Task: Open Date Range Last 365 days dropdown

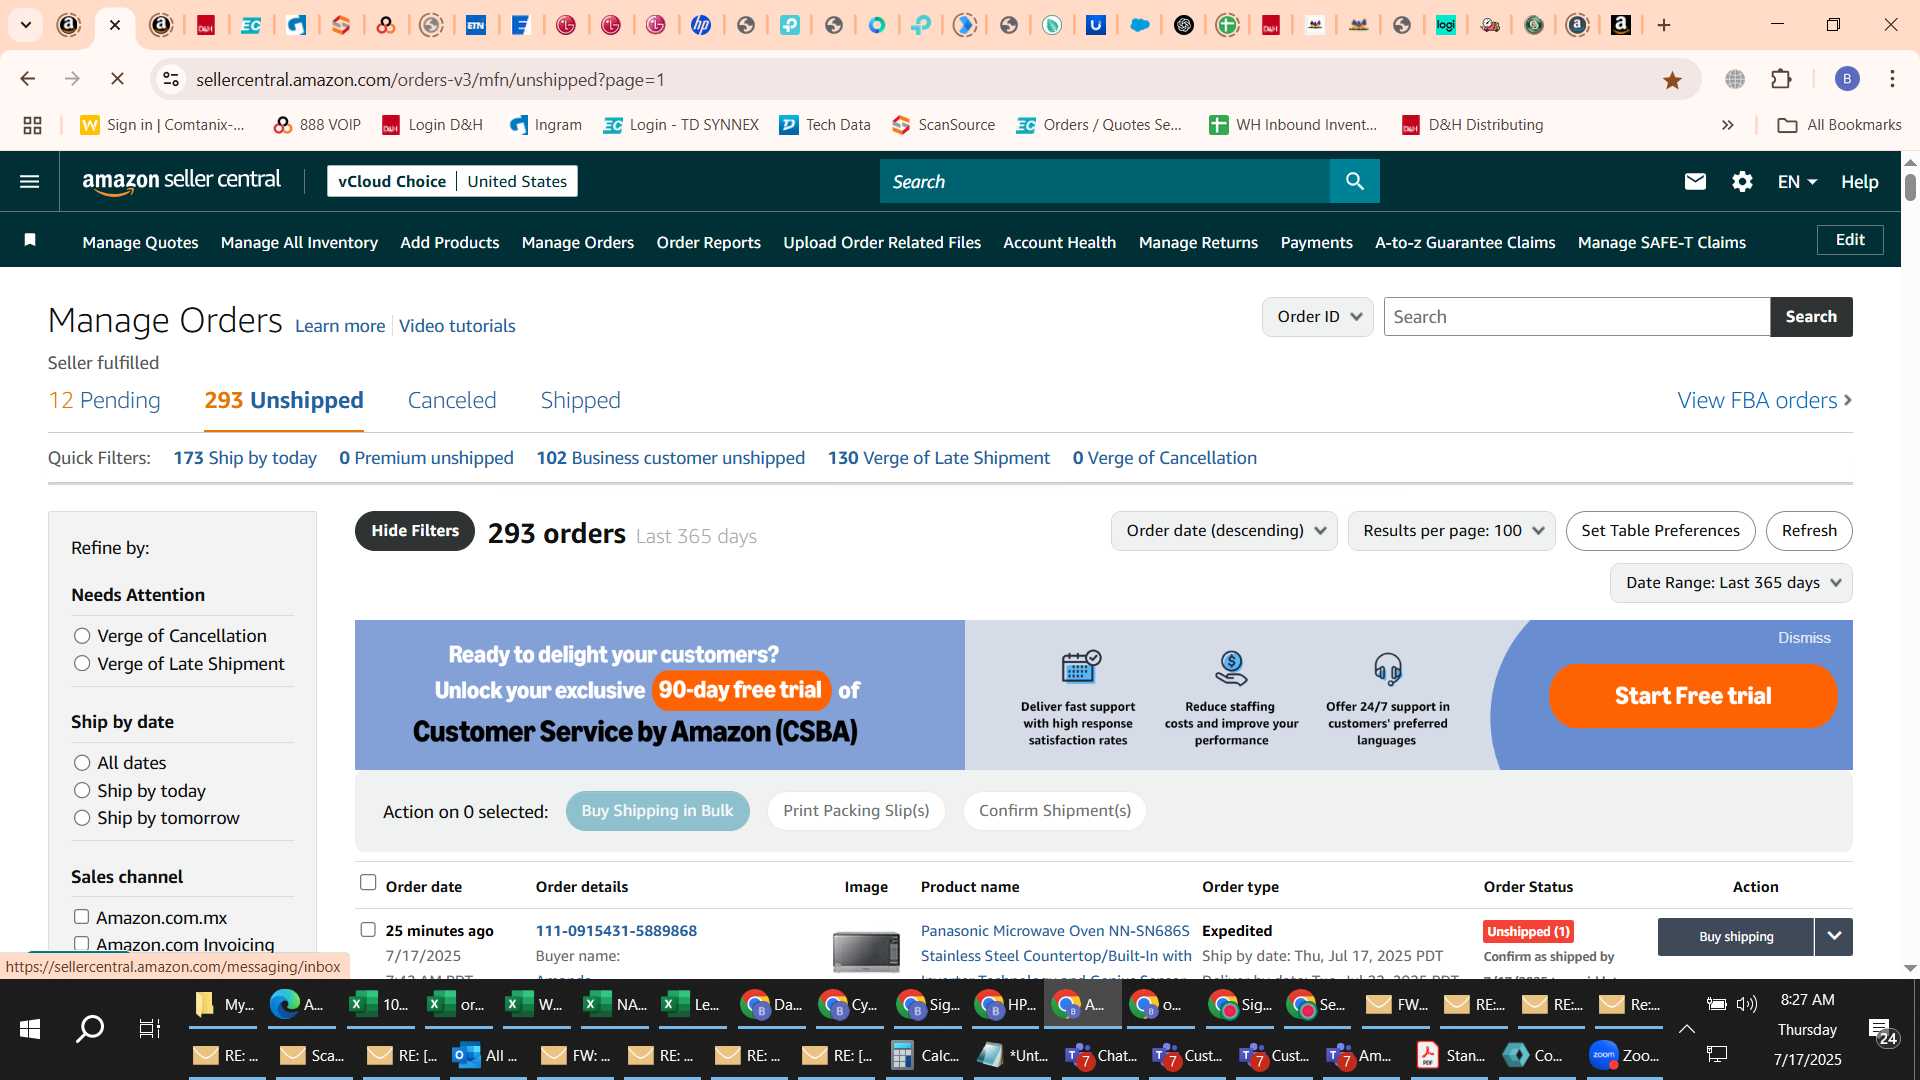Action: pos(1731,583)
